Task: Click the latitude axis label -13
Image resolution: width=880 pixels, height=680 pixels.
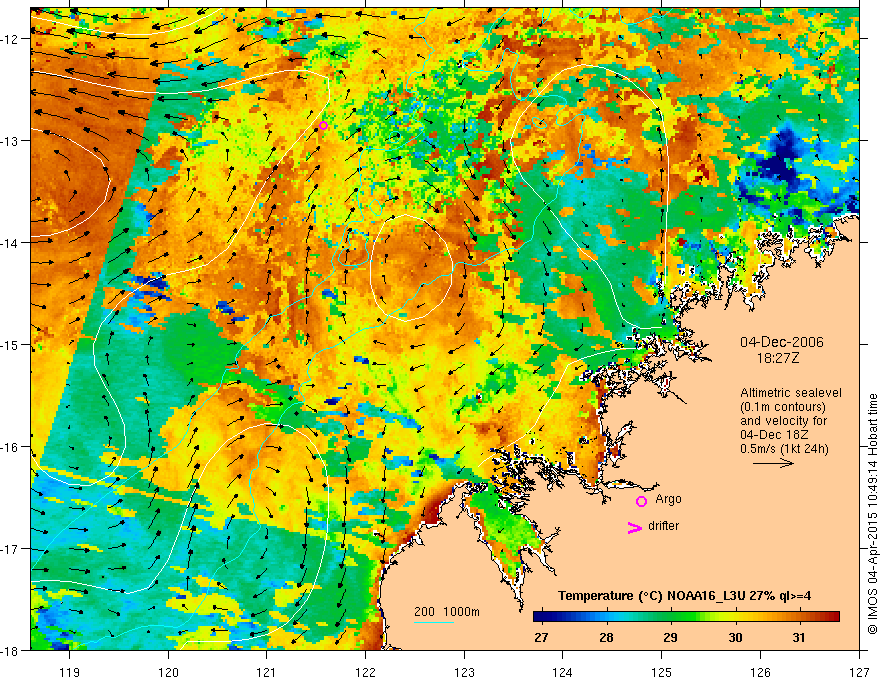Action: coord(10,141)
